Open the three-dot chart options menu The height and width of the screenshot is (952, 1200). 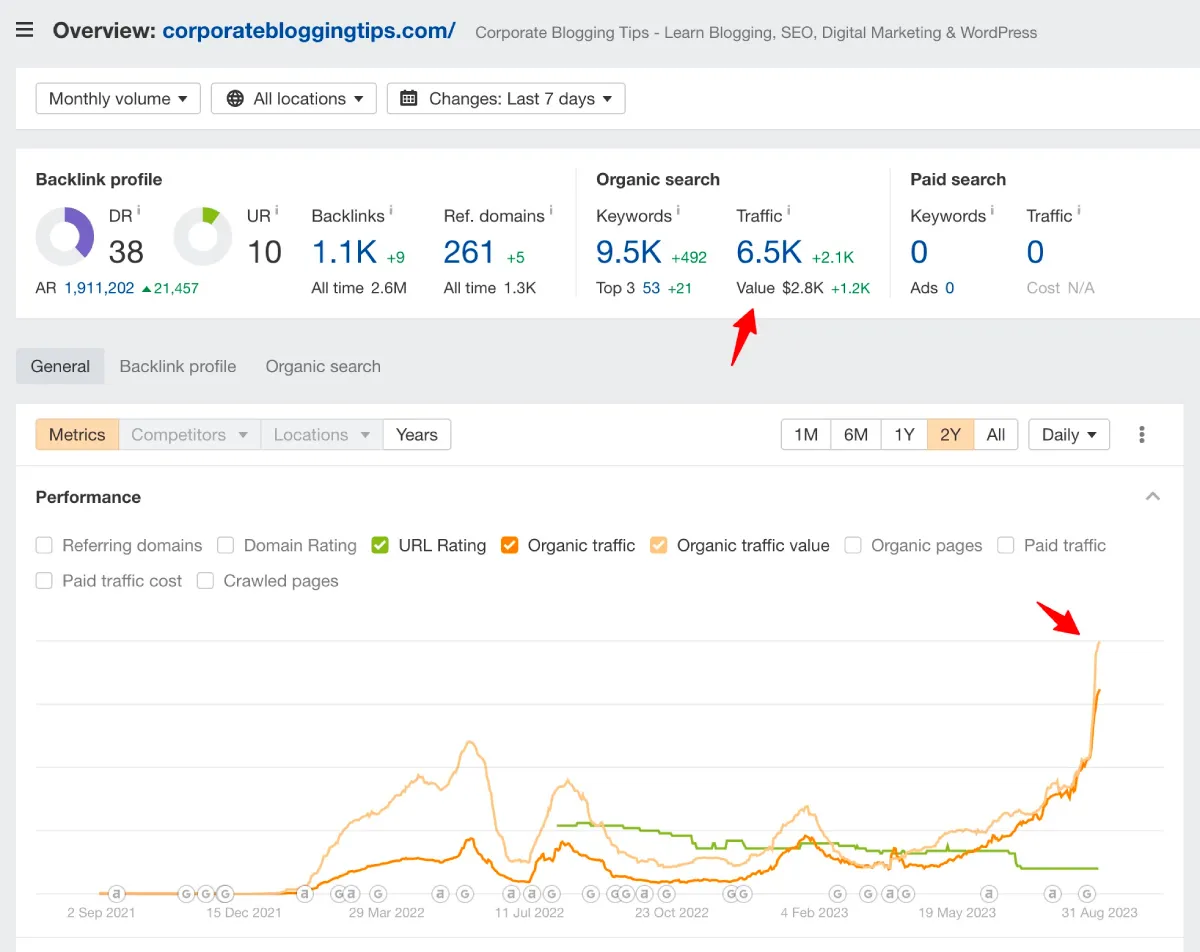coord(1142,435)
